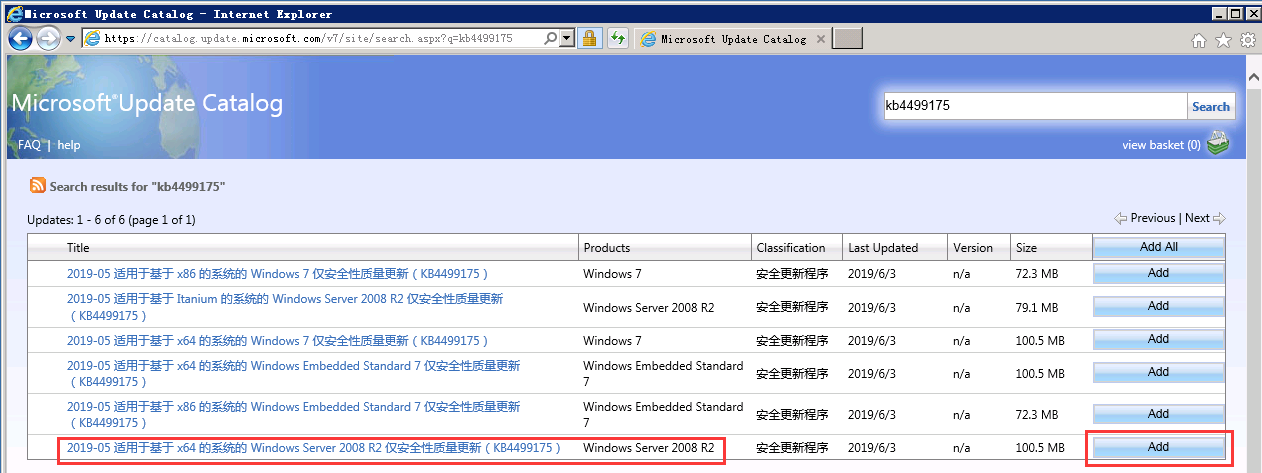Viewport: 1262px width, 473px height.
Task: Open a new blank tab
Action: pos(847,39)
